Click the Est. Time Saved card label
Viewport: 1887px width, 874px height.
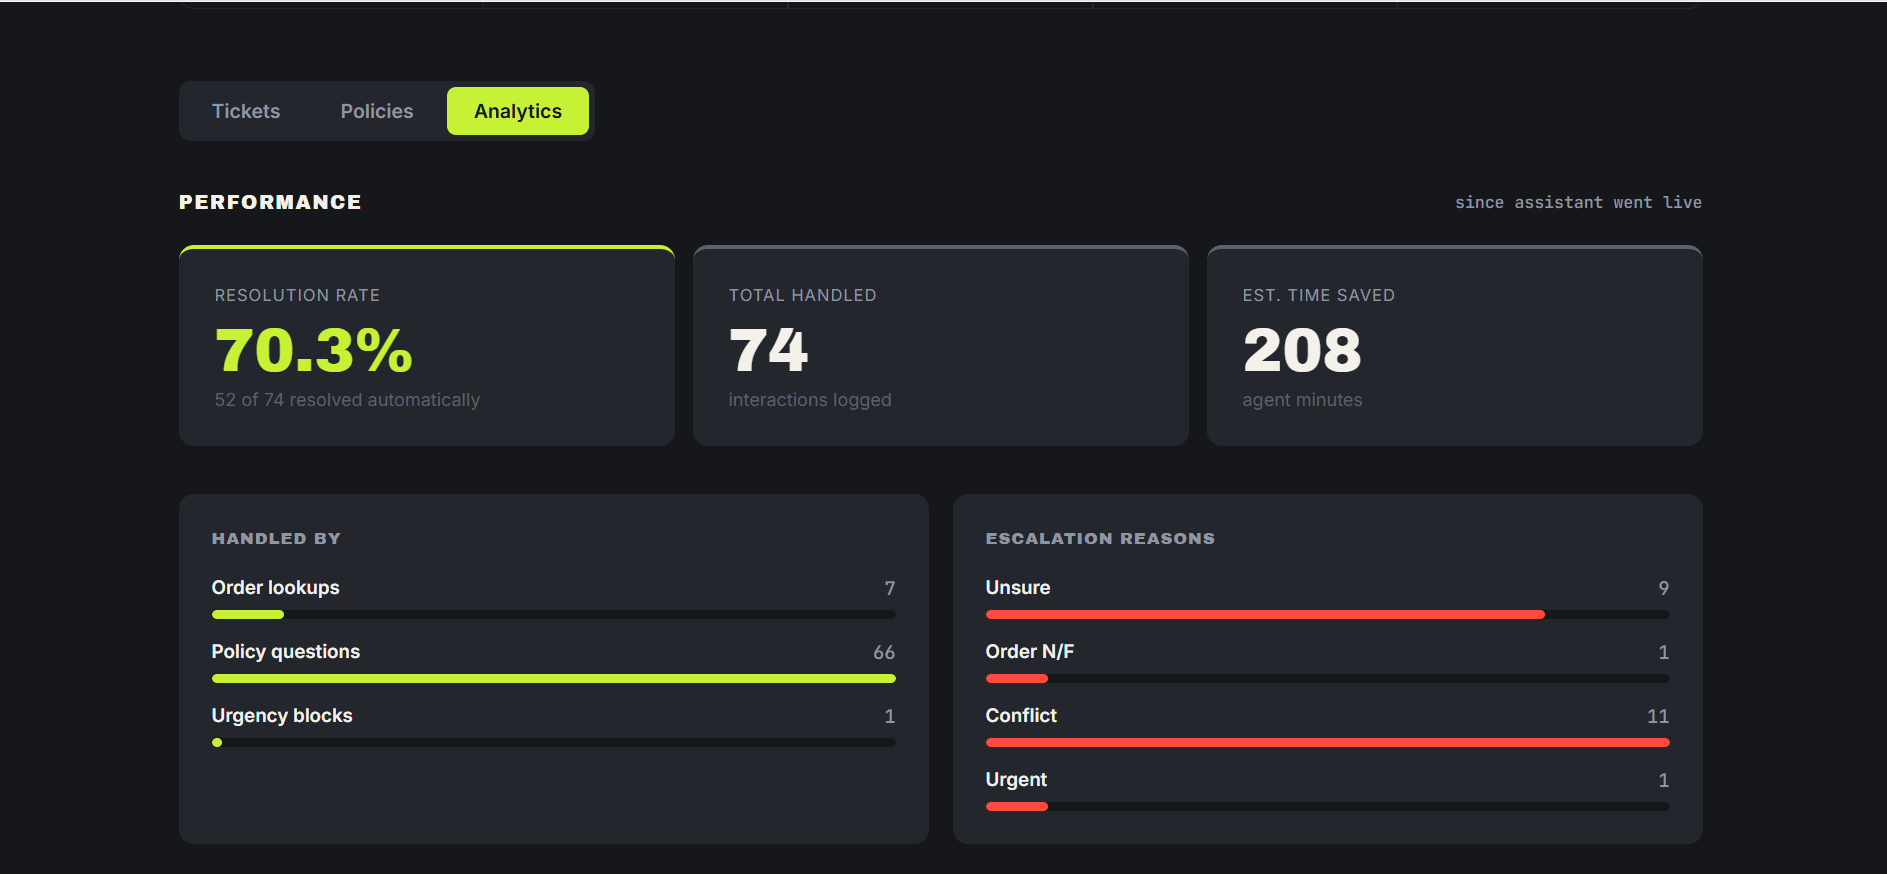click(1319, 295)
